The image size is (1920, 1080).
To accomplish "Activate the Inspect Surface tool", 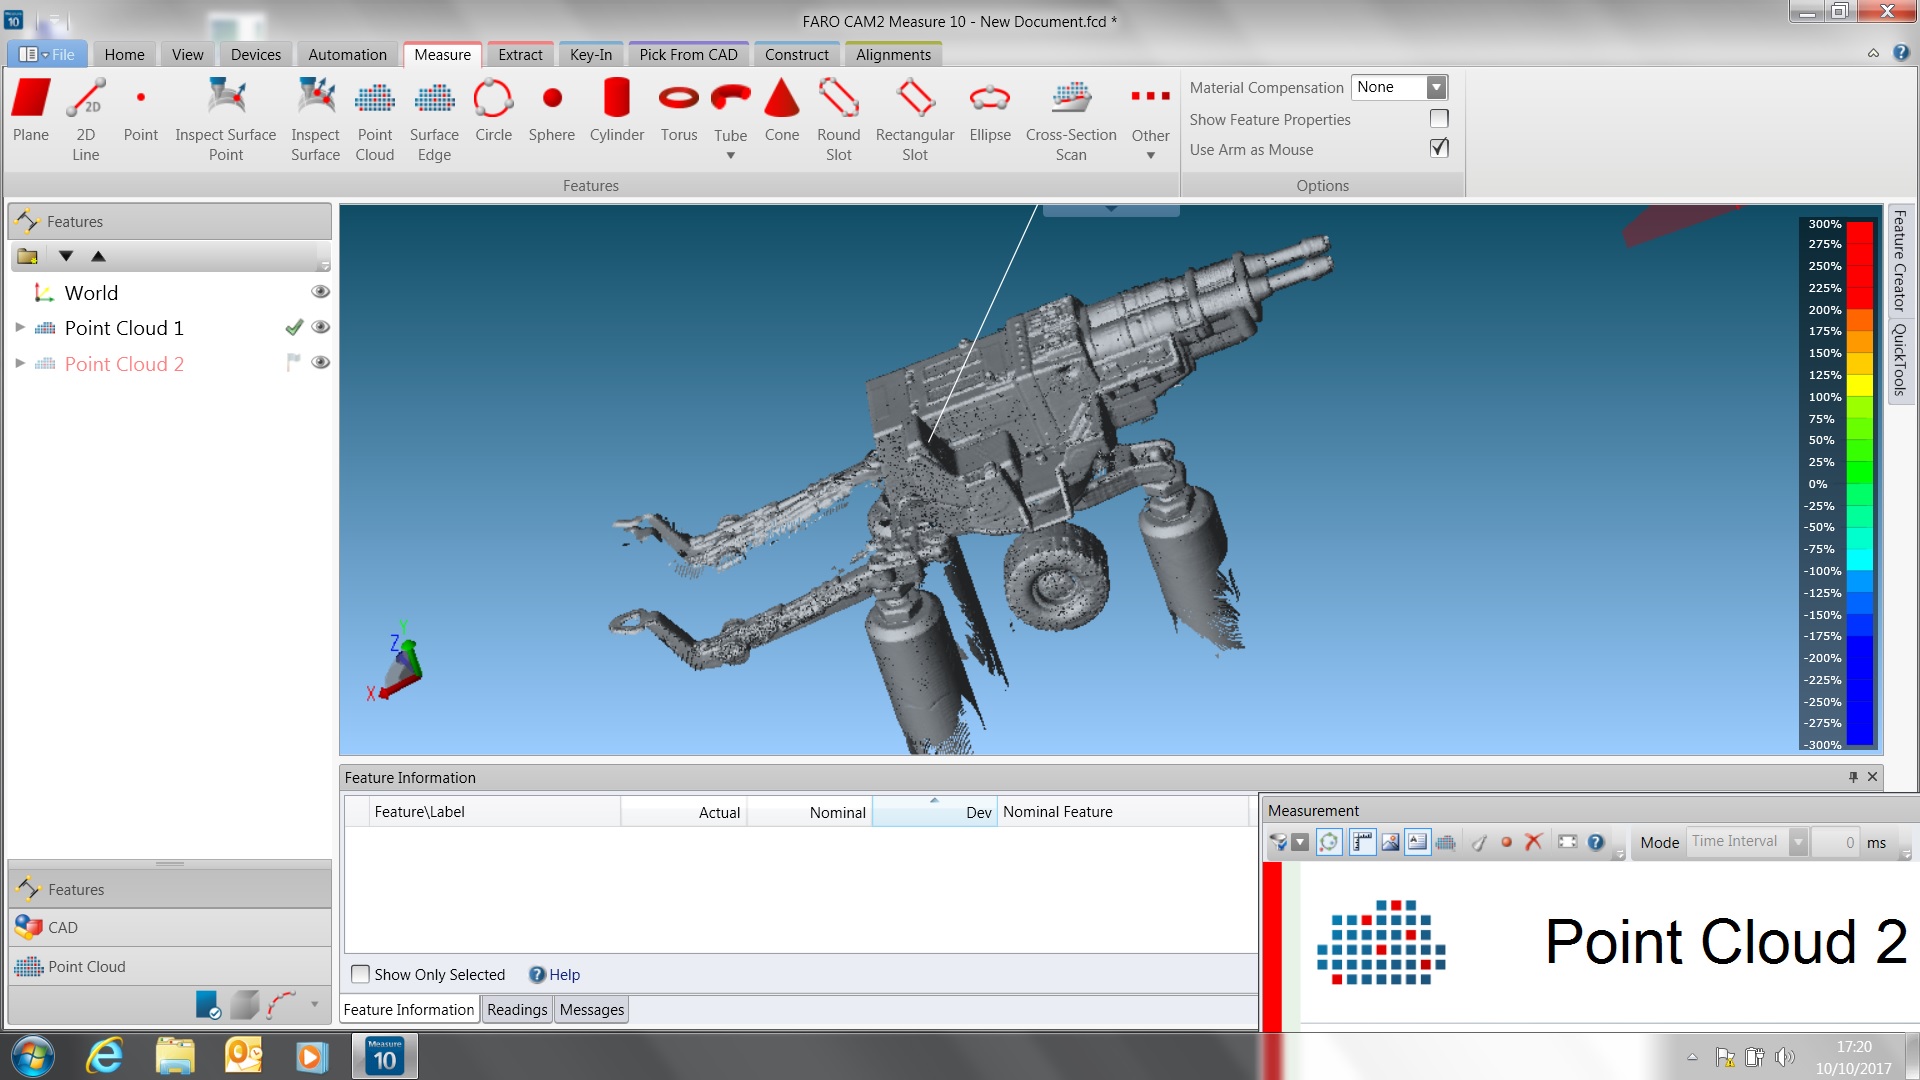I will coord(315,119).
